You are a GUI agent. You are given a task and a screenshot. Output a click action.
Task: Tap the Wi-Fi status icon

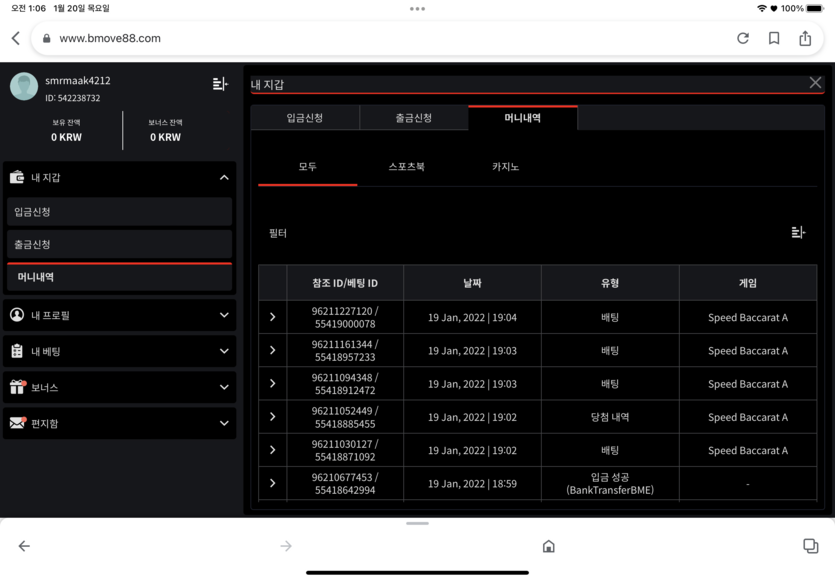762,9
